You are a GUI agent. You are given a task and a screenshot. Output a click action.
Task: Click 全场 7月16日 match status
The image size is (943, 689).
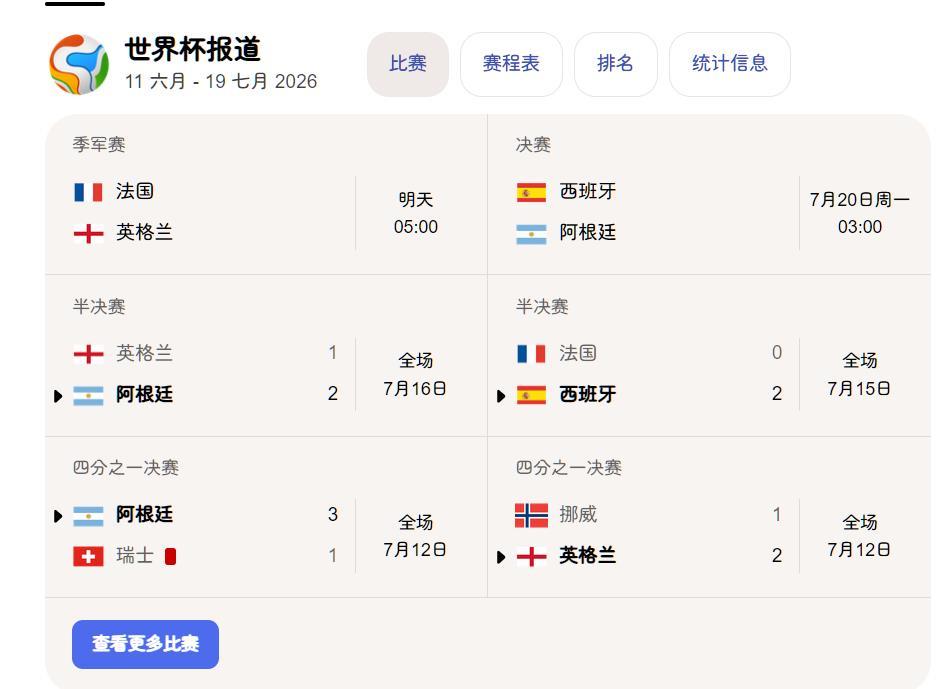pyautogui.click(x=415, y=375)
